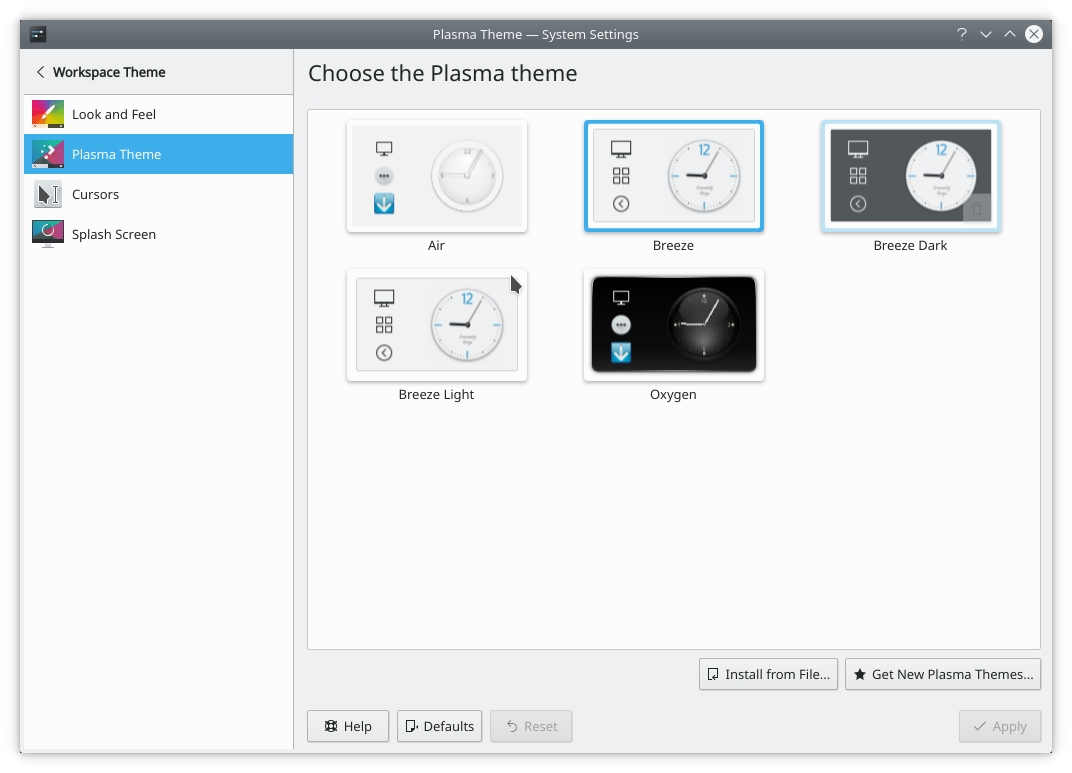Open the Plasma Theme section
Image resolution: width=1072 pixels, height=773 pixels.
[159, 154]
